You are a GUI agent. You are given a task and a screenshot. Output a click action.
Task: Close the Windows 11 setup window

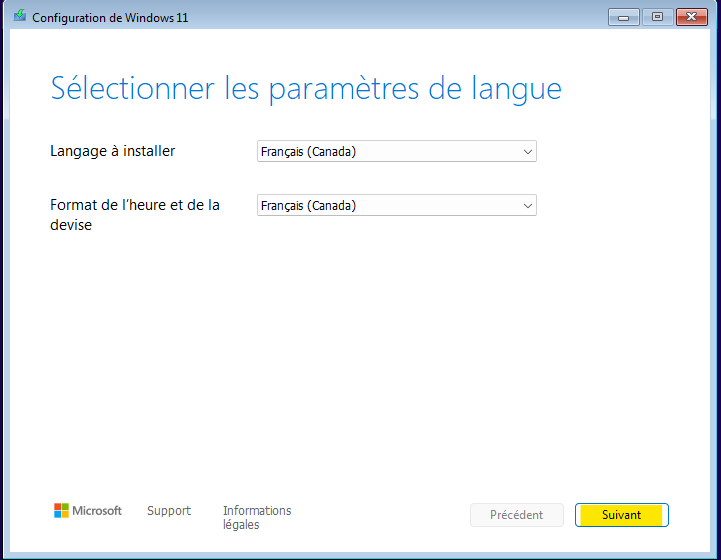coord(691,17)
